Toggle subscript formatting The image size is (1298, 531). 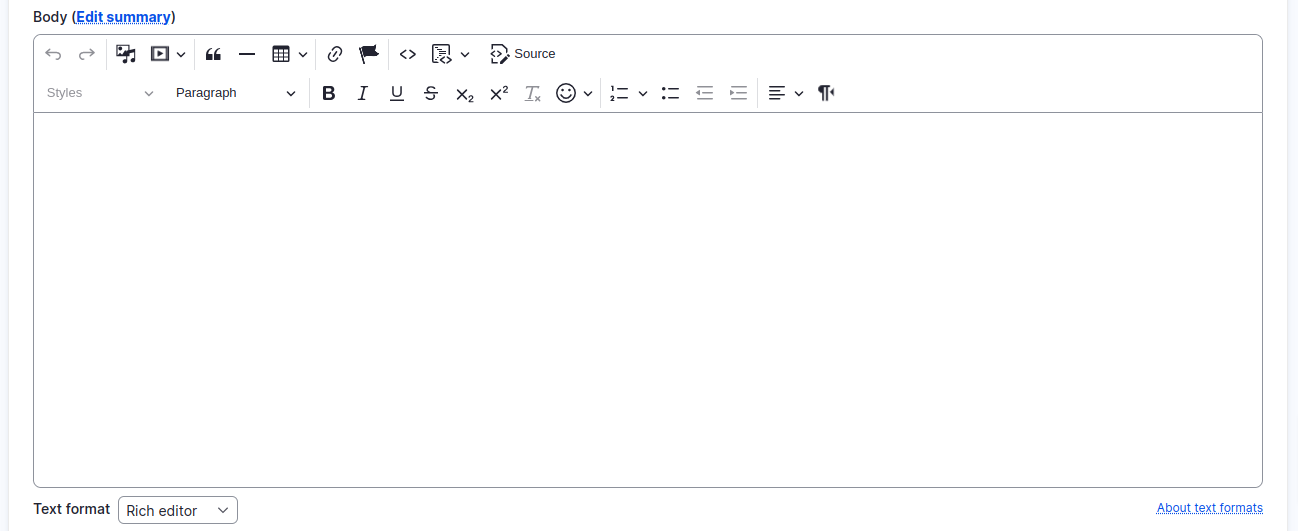coord(465,93)
